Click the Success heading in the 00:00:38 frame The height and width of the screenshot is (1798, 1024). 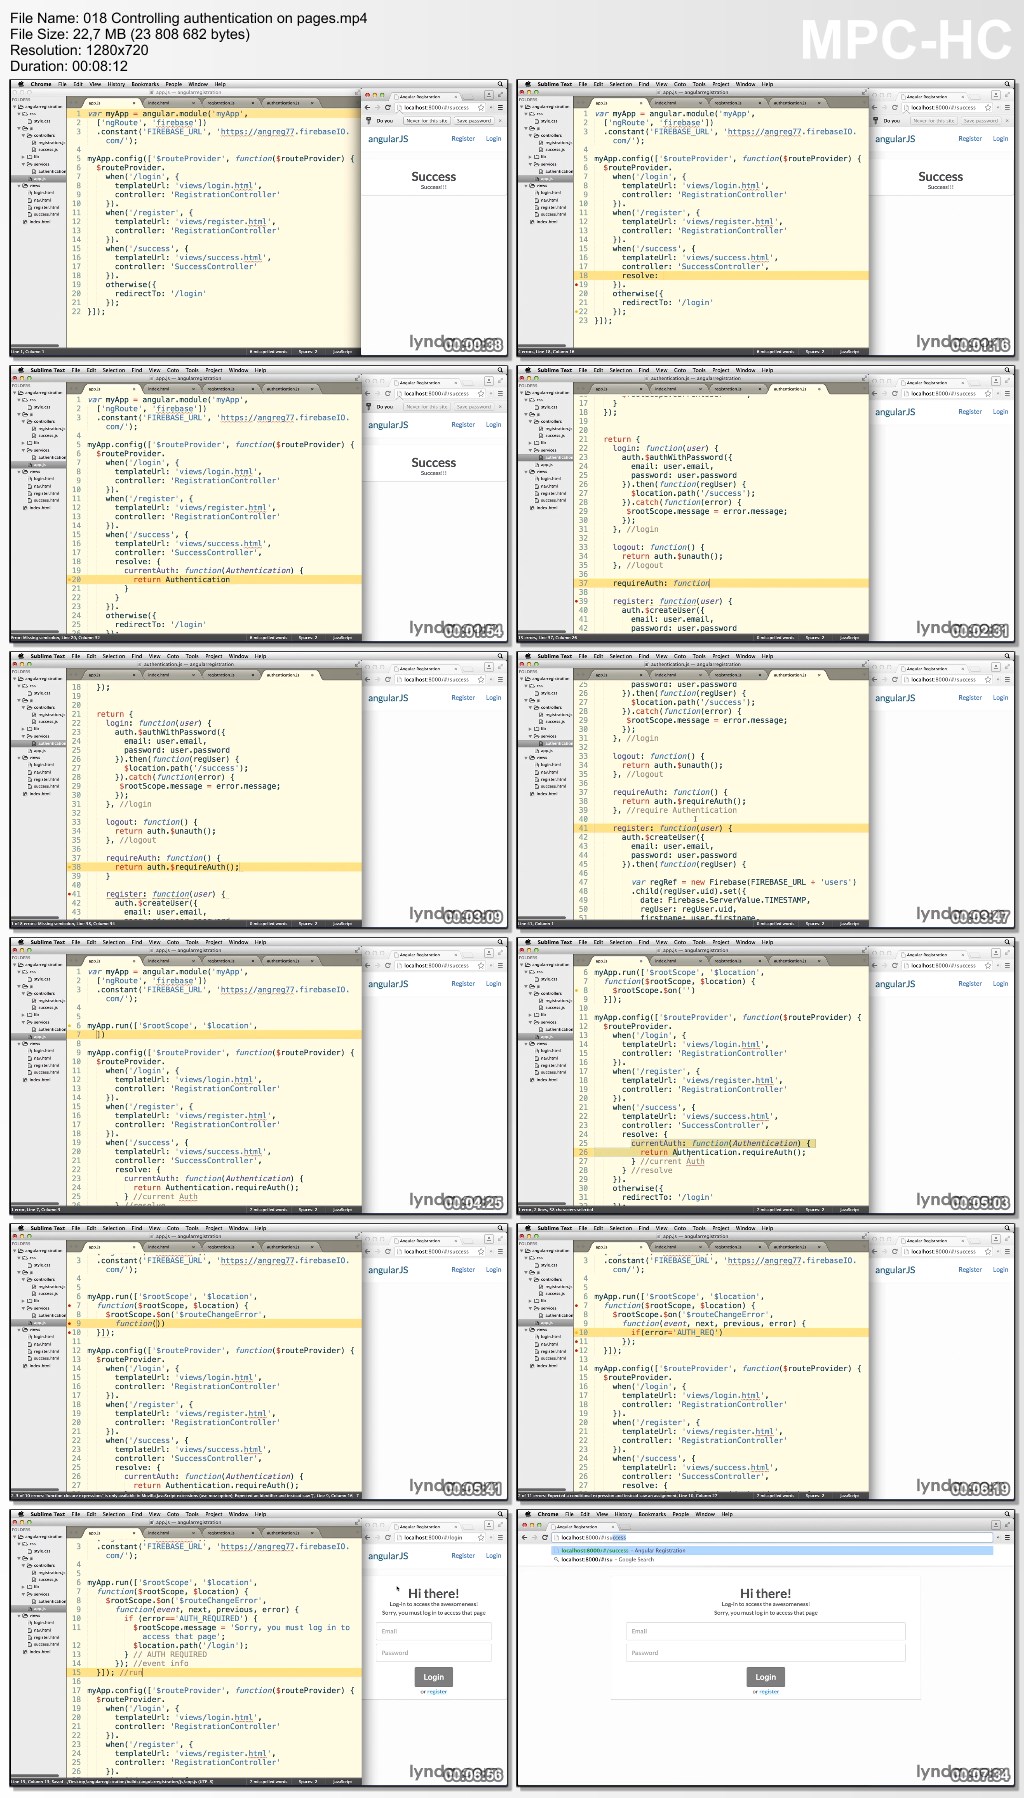point(433,177)
